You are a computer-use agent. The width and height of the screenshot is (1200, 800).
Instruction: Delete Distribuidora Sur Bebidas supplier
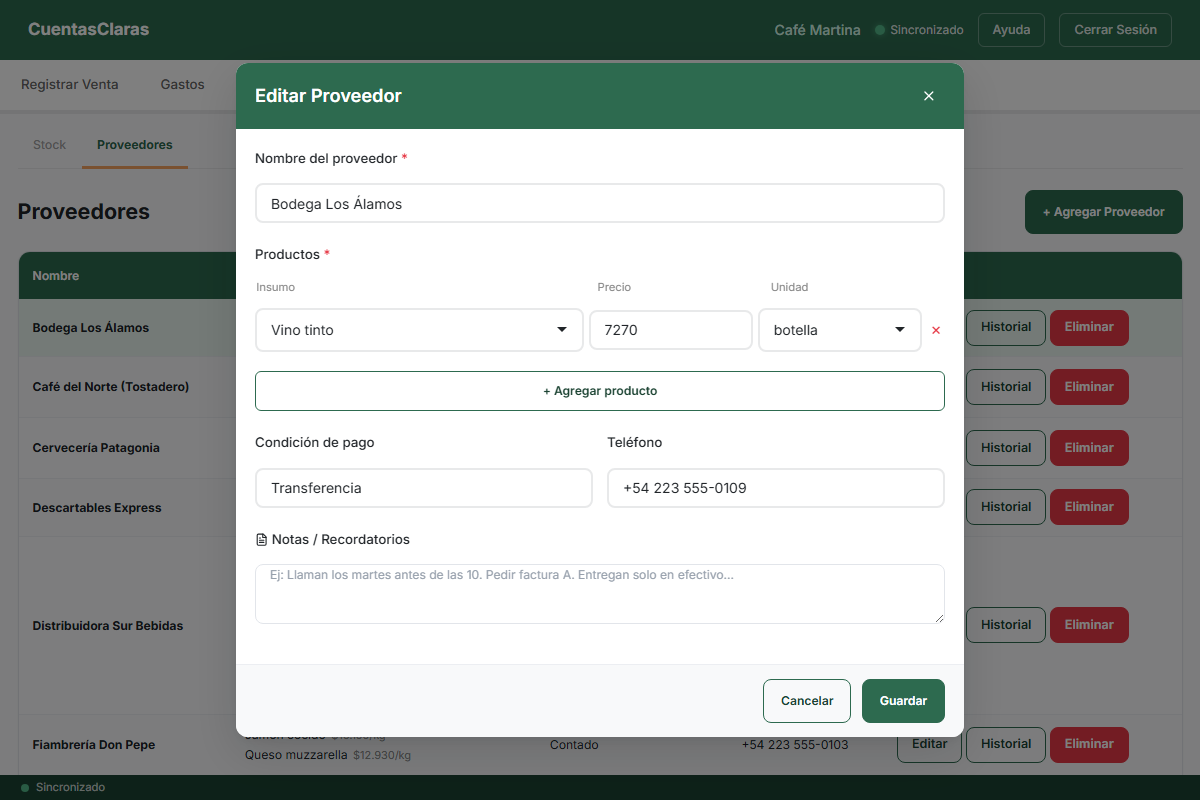[x=1089, y=625]
